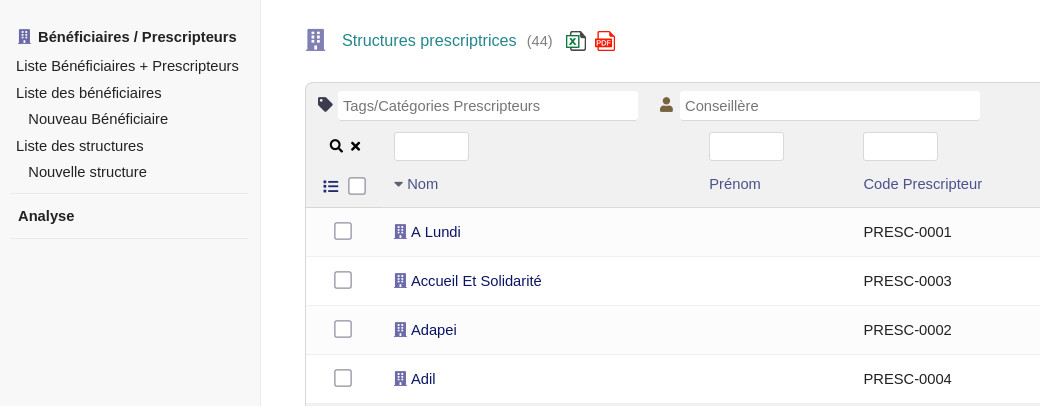Clear search filters with X icon

click(355, 146)
